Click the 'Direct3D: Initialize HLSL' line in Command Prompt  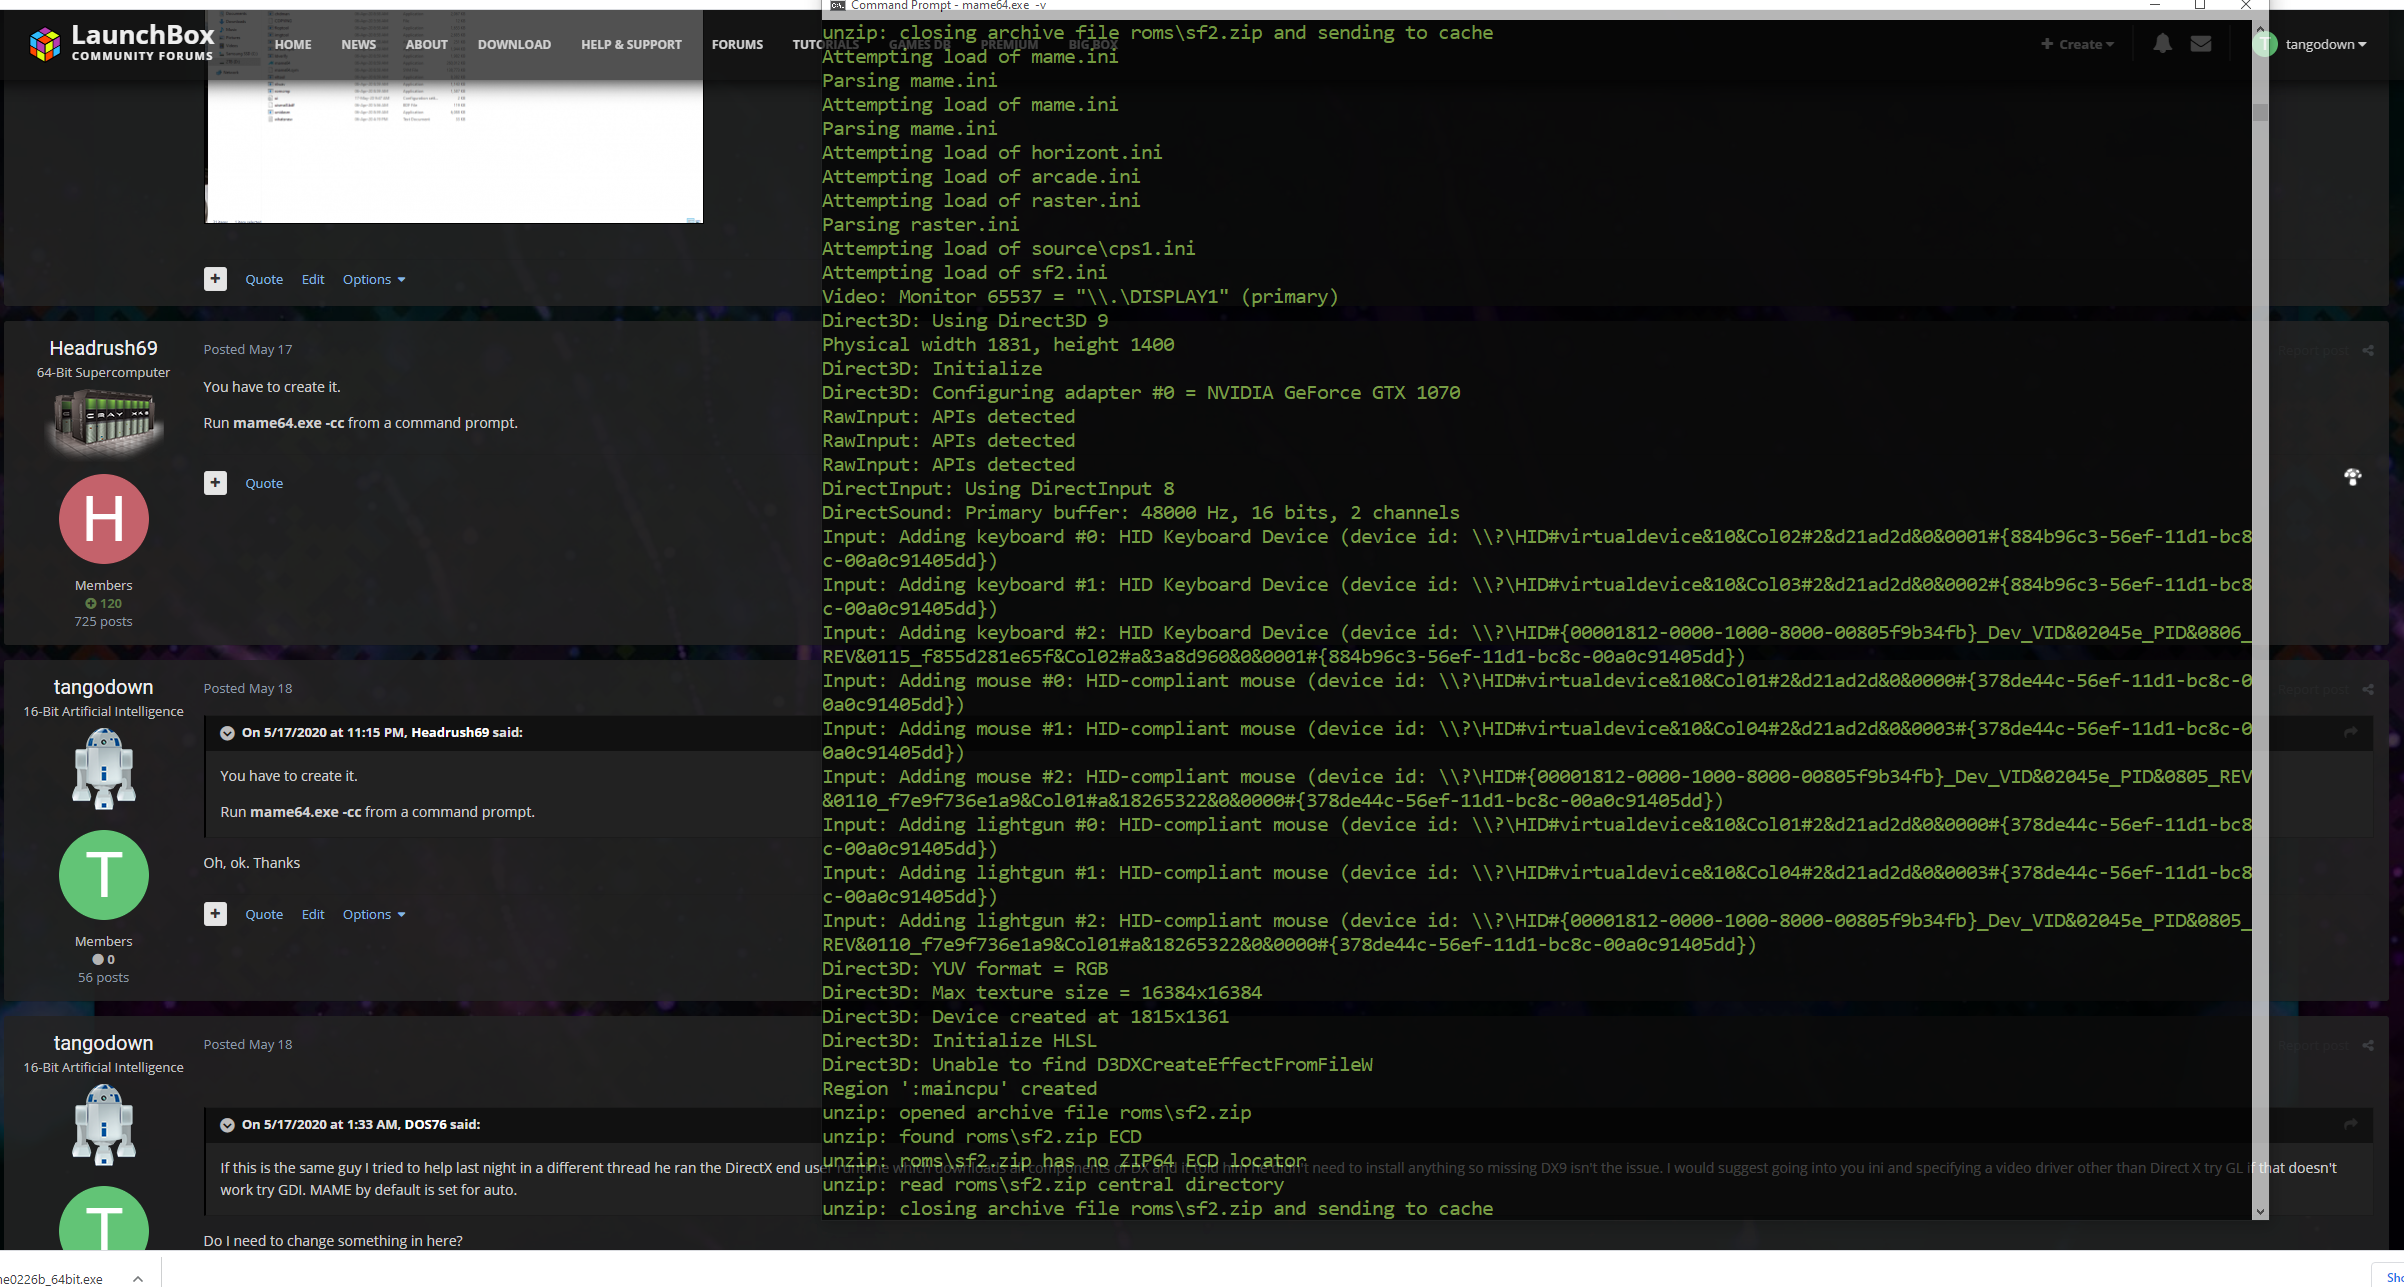[959, 1040]
